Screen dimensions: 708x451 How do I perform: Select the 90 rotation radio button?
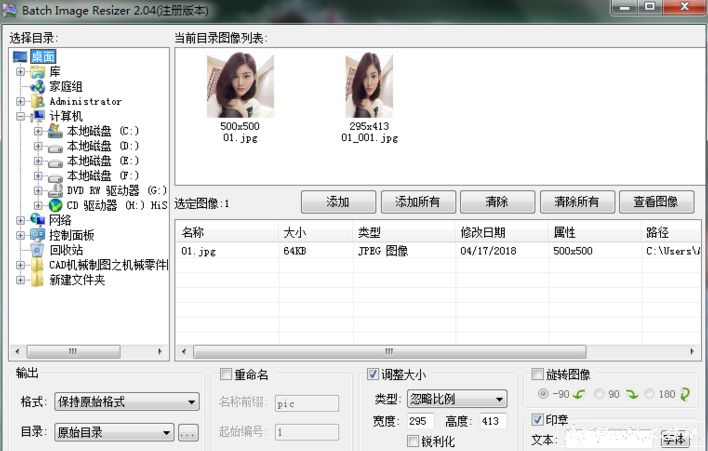pos(599,394)
